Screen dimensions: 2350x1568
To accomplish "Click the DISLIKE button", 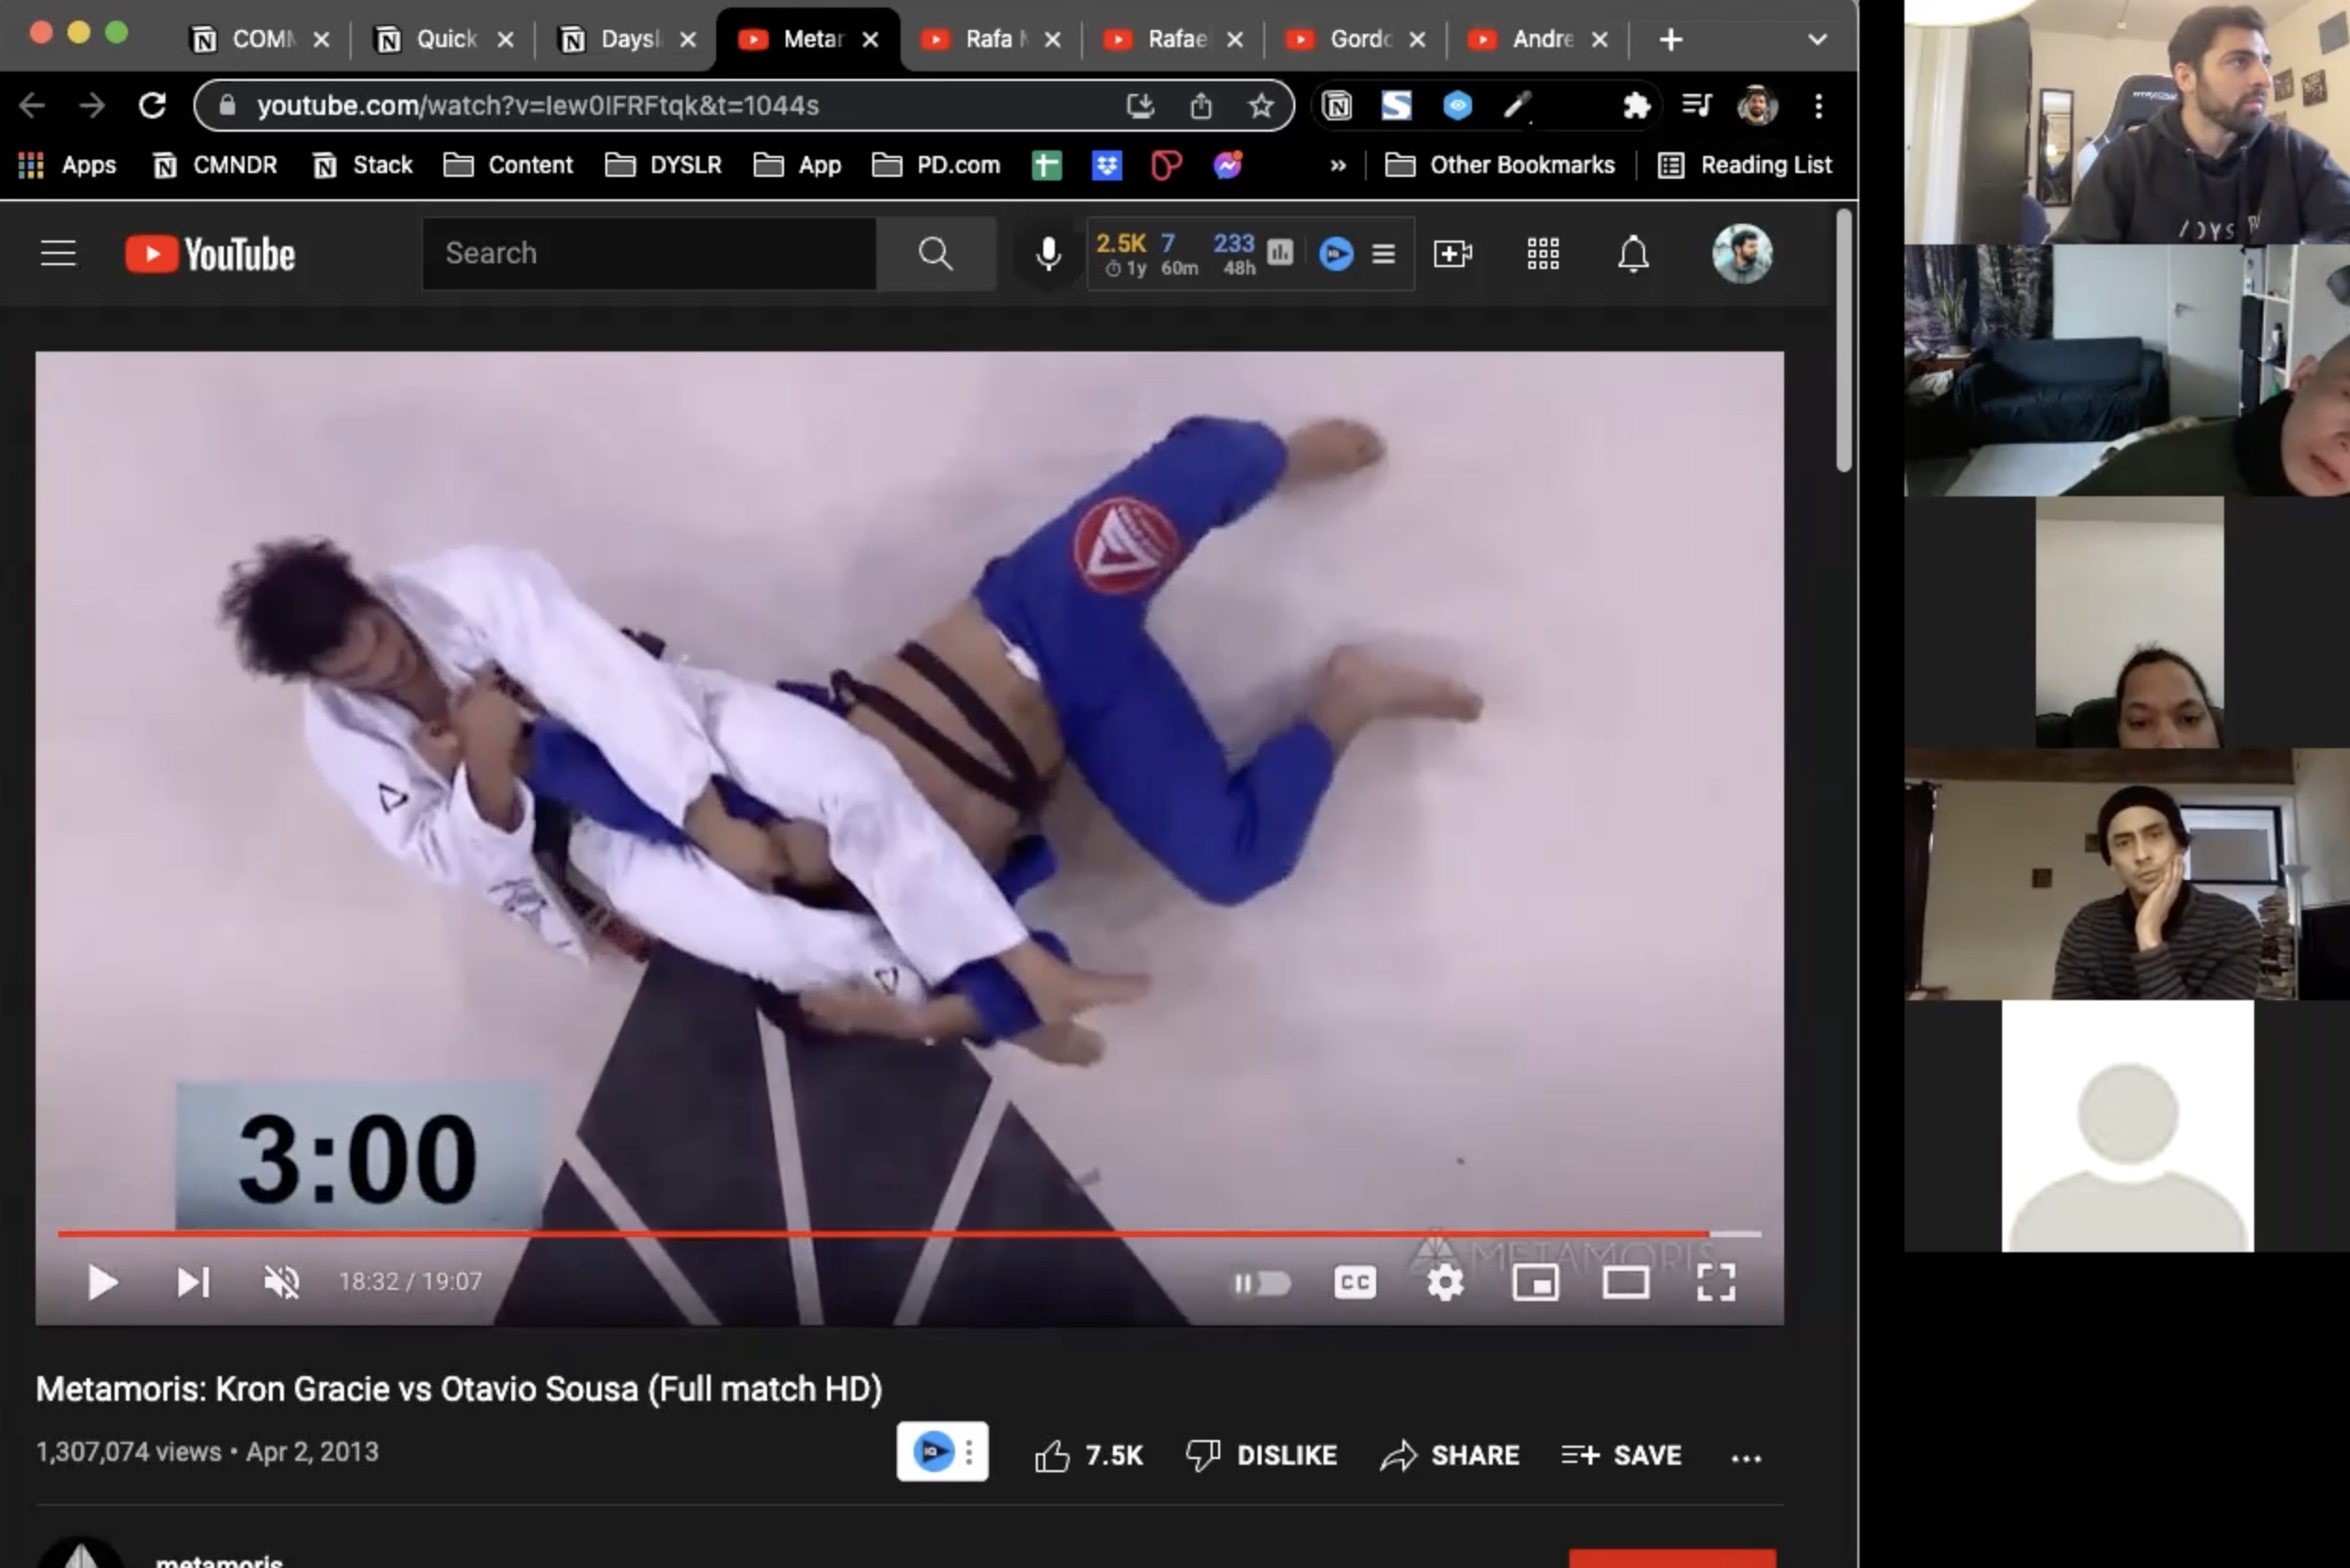I will (x=1261, y=1455).
